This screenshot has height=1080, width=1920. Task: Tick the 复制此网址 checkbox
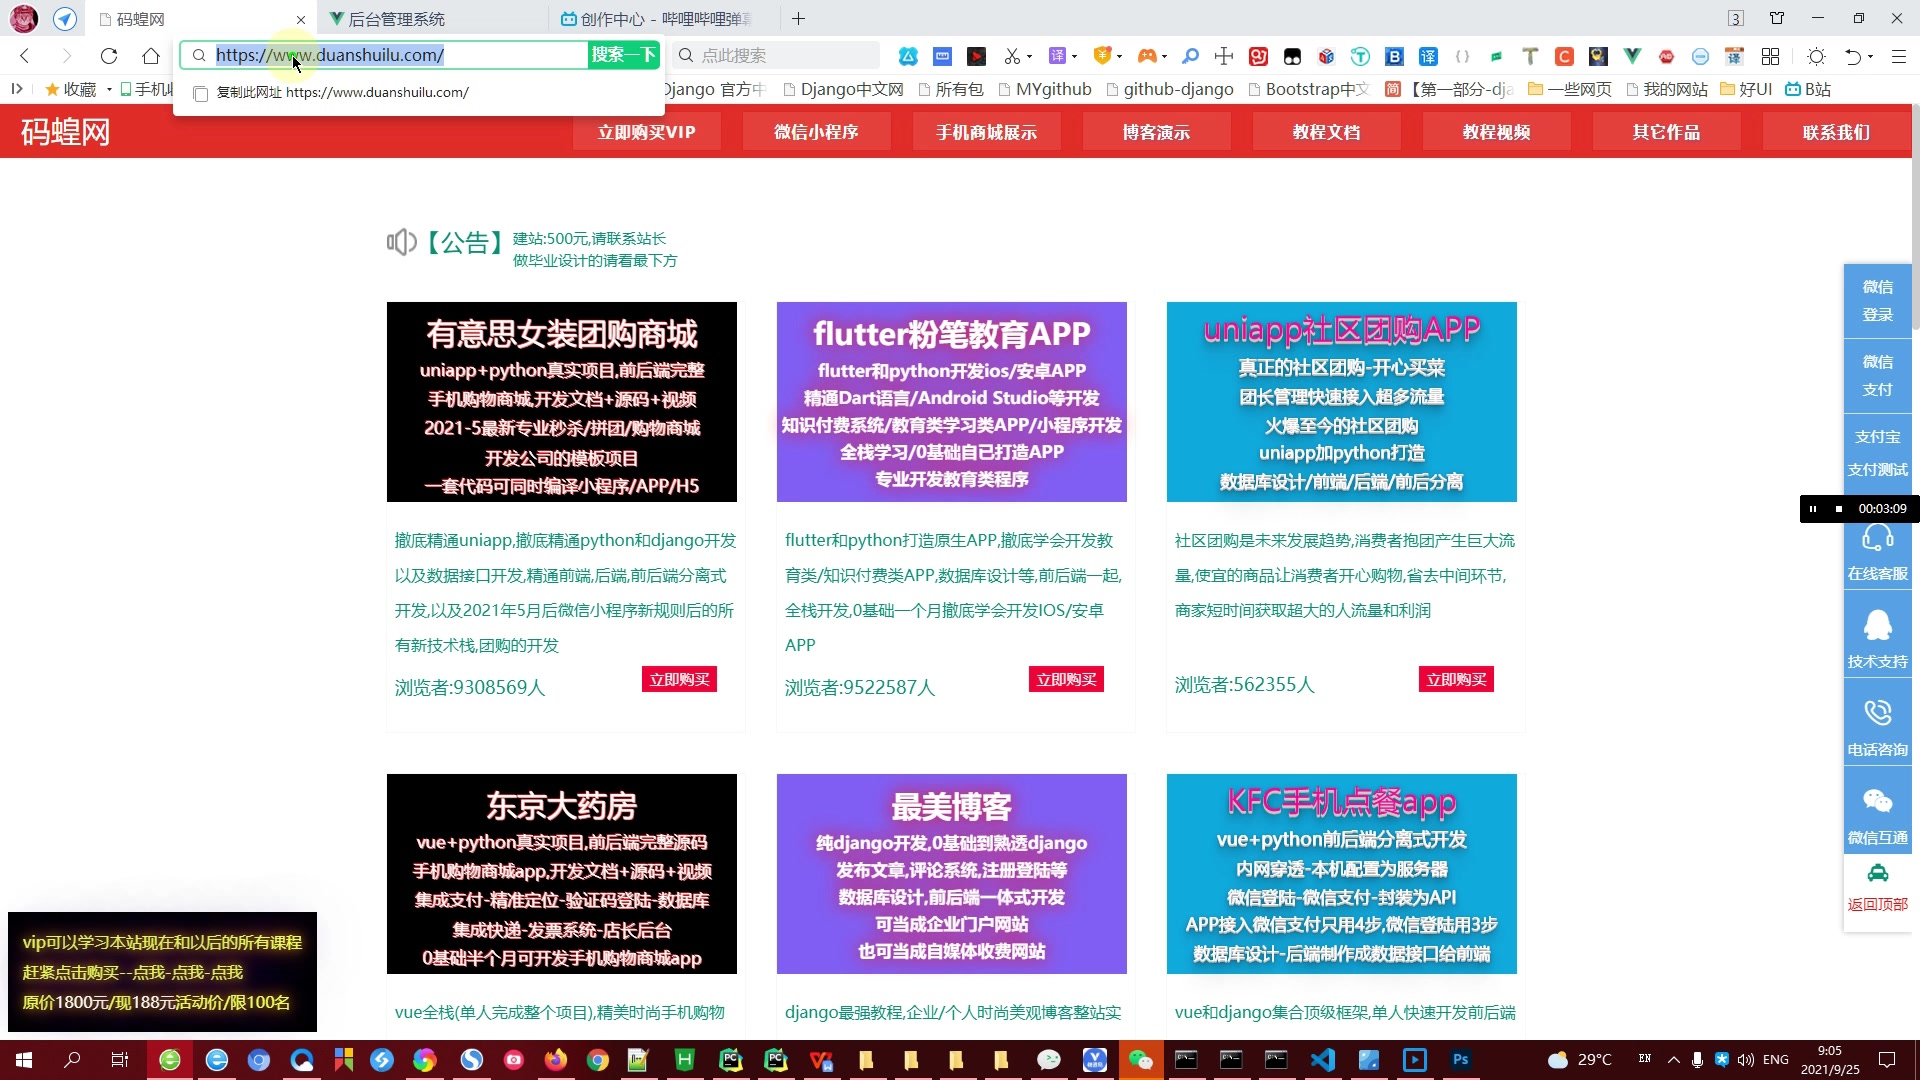point(201,93)
